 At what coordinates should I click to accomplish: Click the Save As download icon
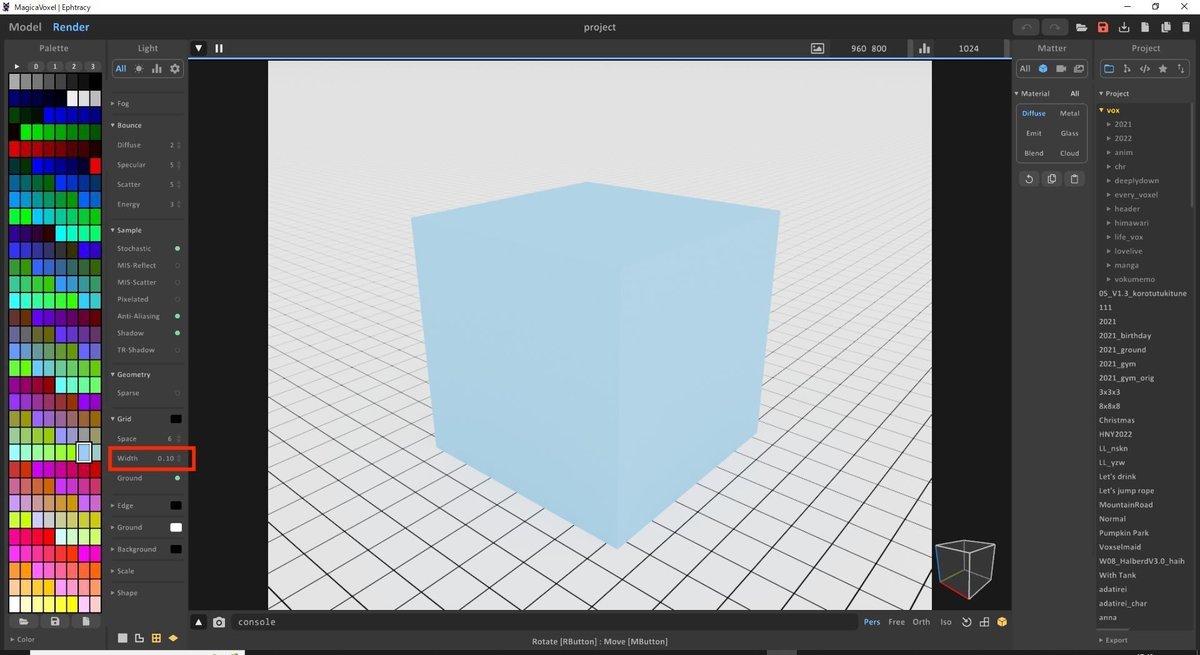(x=1124, y=27)
